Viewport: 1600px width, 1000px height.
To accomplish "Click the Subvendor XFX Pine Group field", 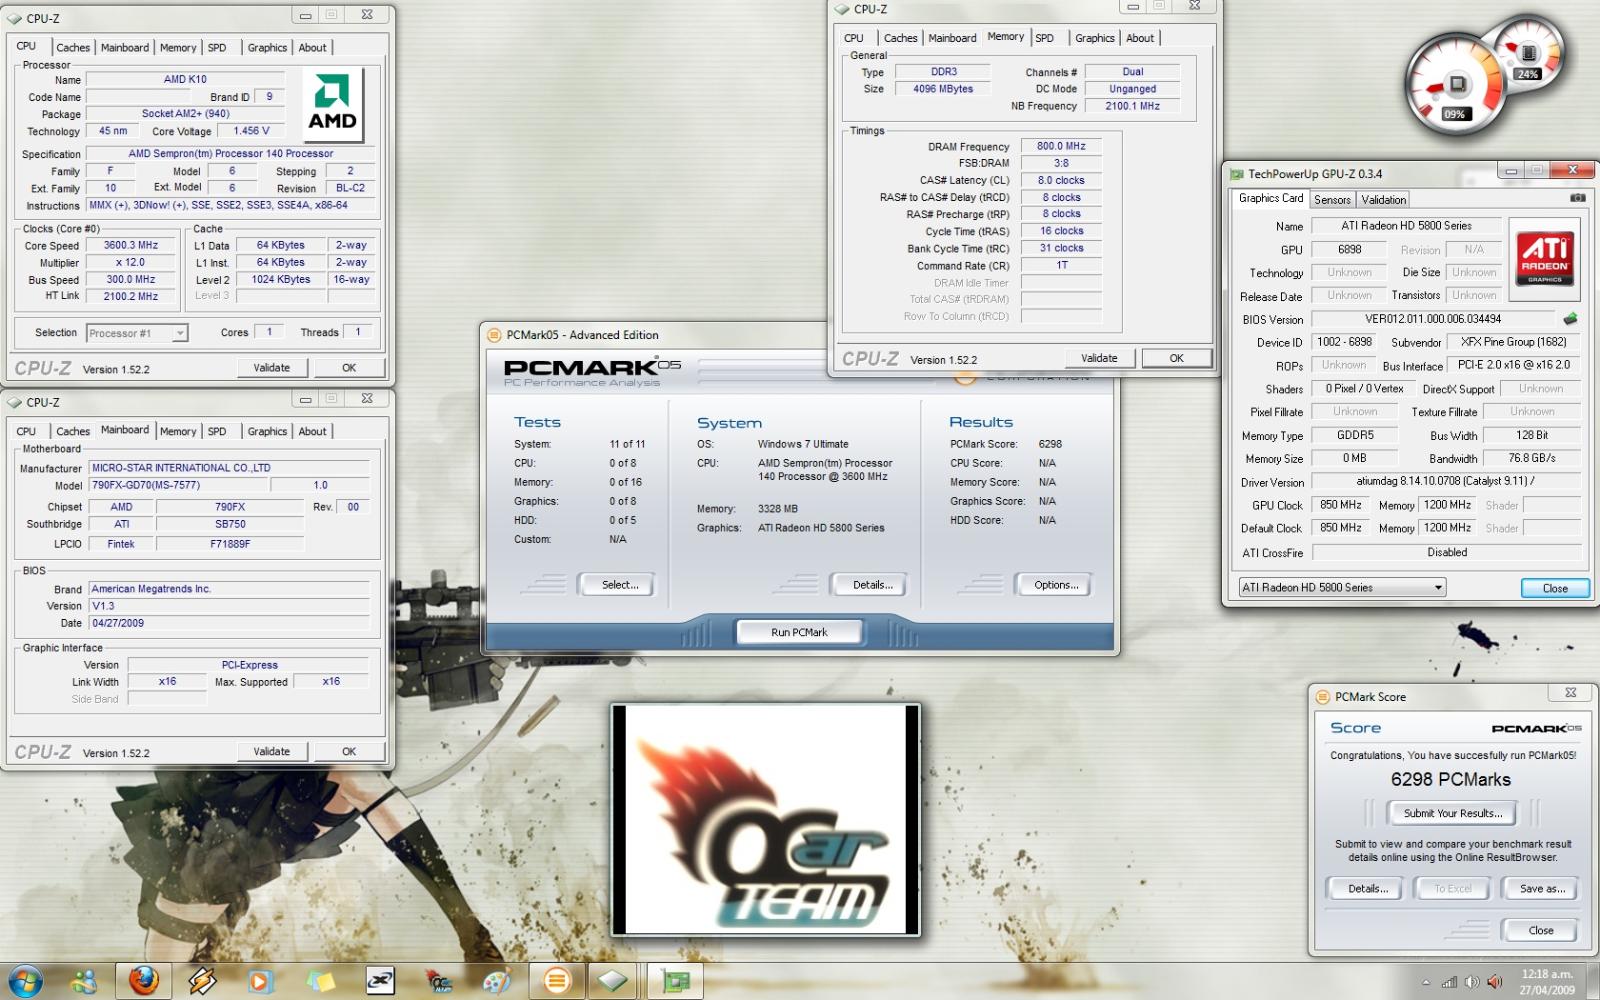I will pos(1513,342).
